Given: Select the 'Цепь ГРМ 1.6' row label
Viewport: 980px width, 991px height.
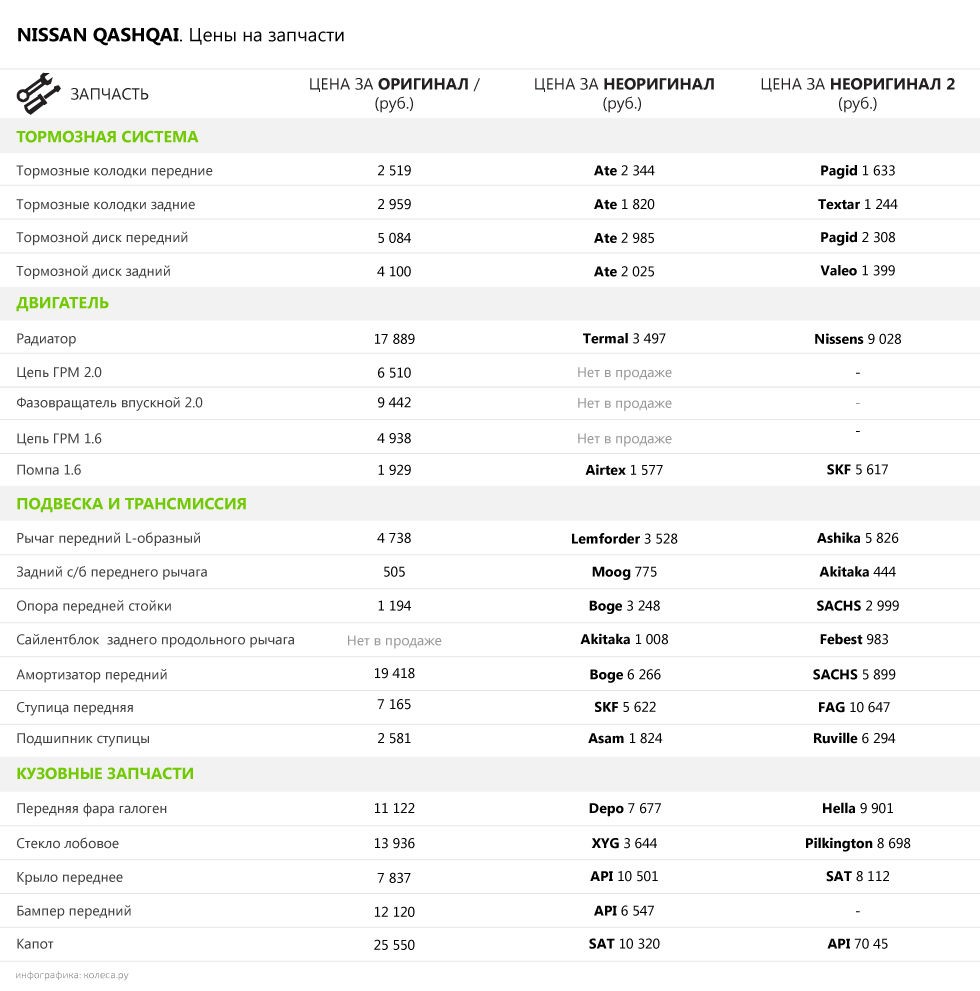Looking at the screenshot, I should (x=59, y=439).
